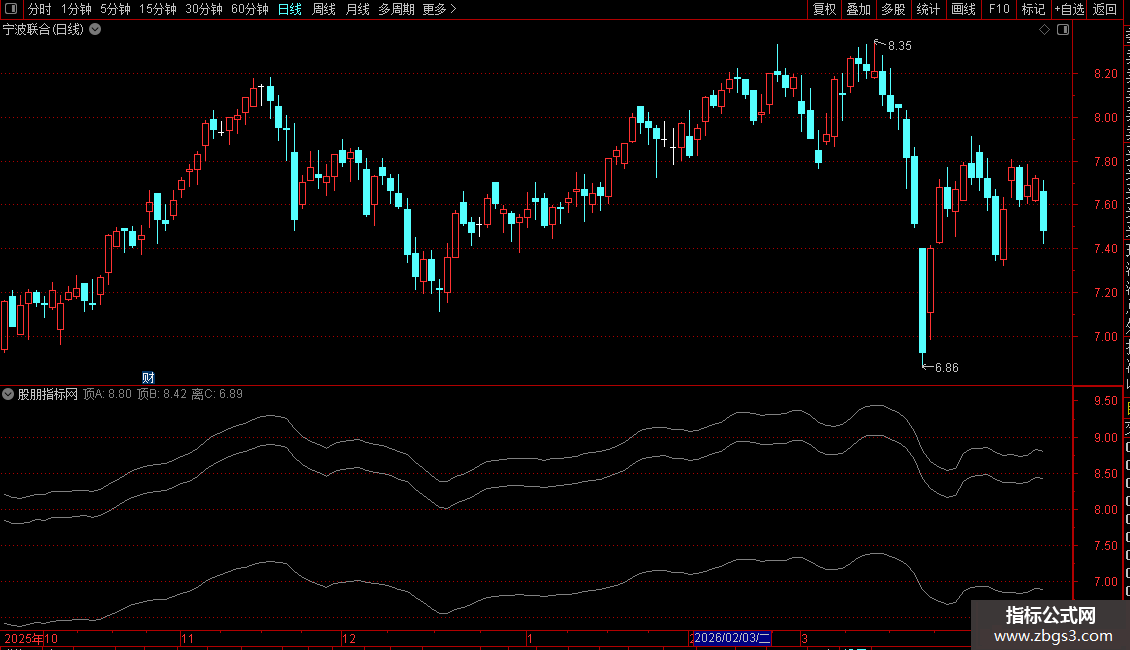The height and width of the screenshot is (650, 1130).
Task: Click the 返回 back button
Action: click(x=1104, y=9)
